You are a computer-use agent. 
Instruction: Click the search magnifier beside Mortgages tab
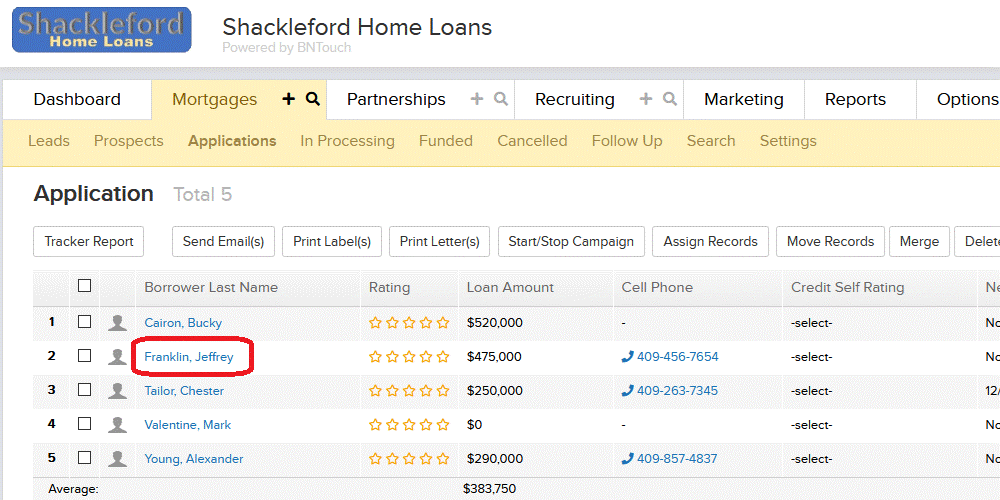pyautogui.click(x=312, y=99)
